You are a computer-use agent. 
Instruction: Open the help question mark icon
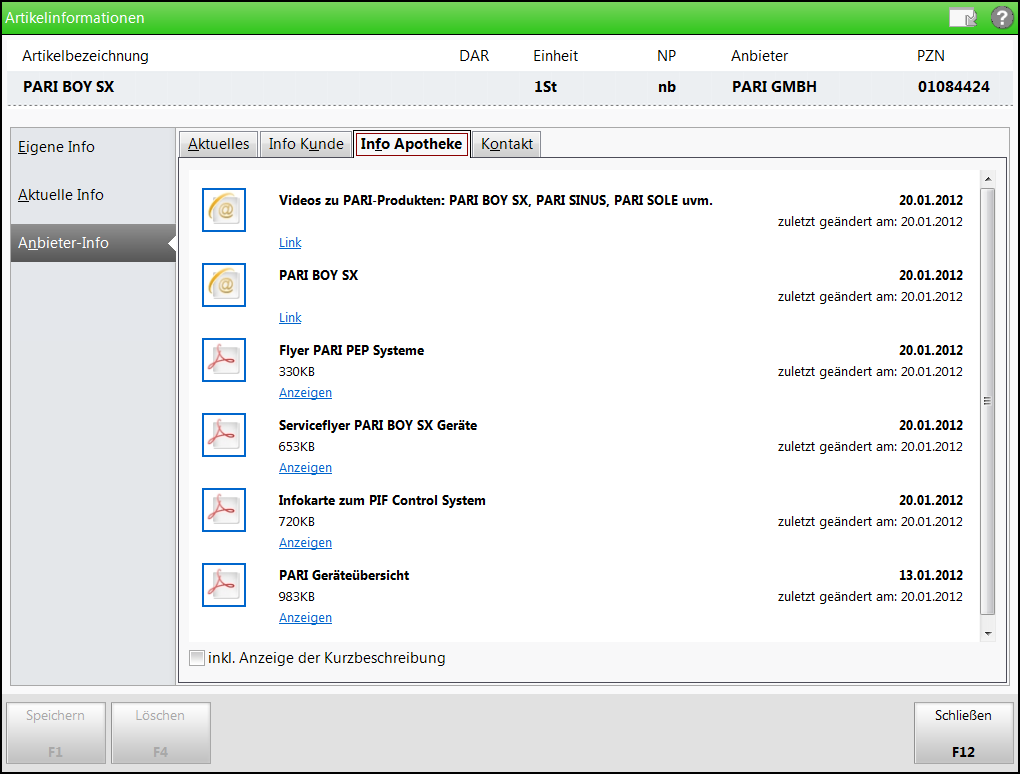pos(1002,18)
